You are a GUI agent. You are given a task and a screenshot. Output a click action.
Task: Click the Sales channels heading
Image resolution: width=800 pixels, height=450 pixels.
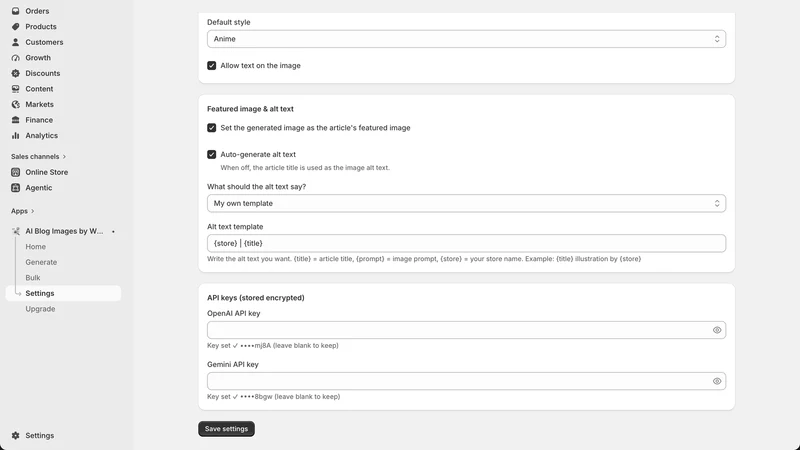coord(35,157)
